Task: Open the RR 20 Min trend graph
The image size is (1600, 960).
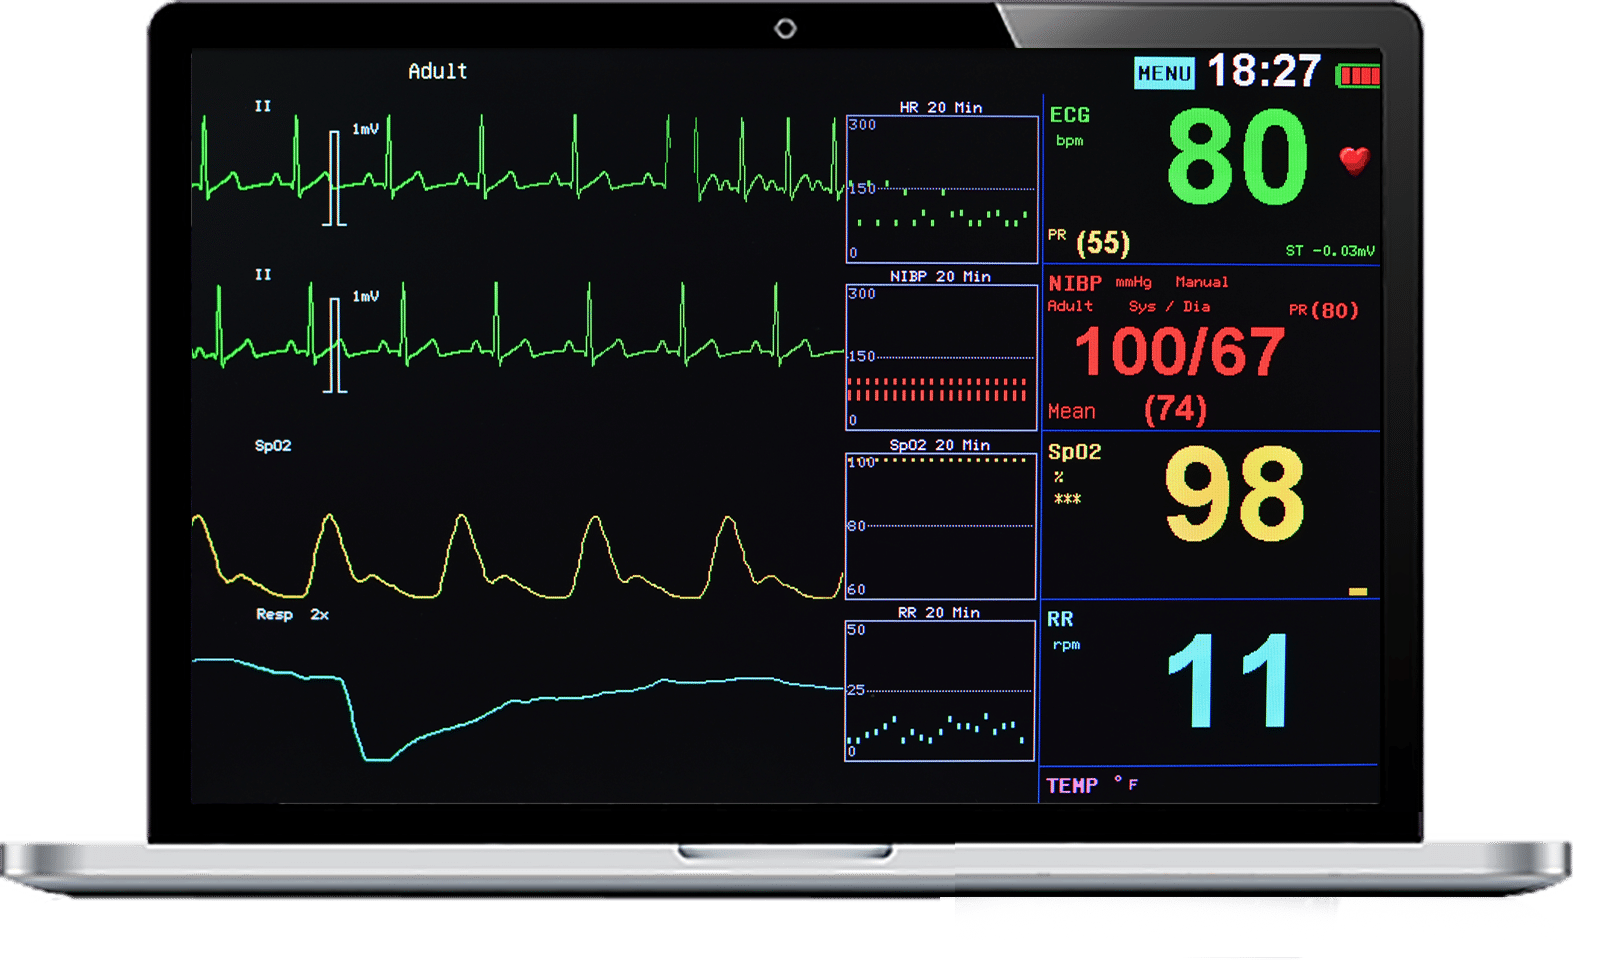Action: 939,691
